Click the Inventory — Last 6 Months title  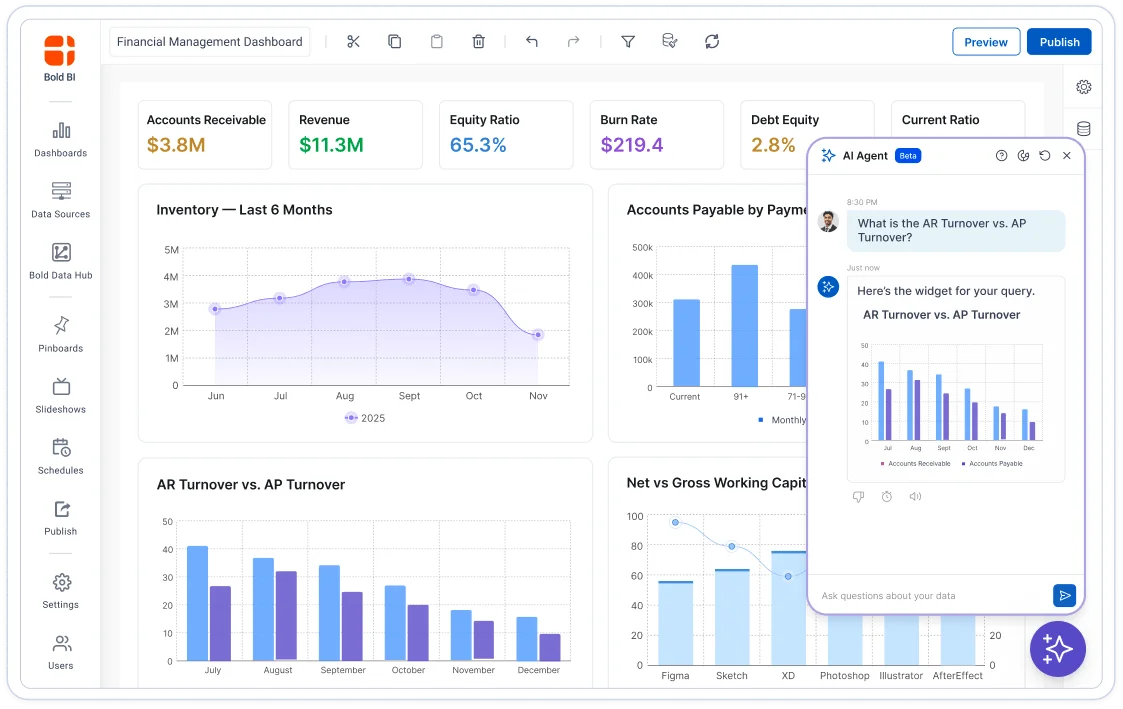244,210
